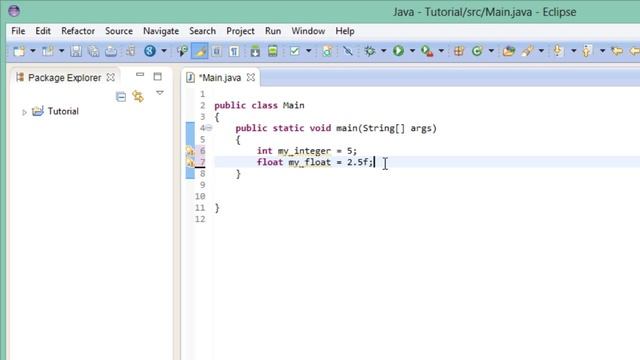Click the Run External Tools icon
Viewport: 640px width, 360px height.
click(427, 51)
